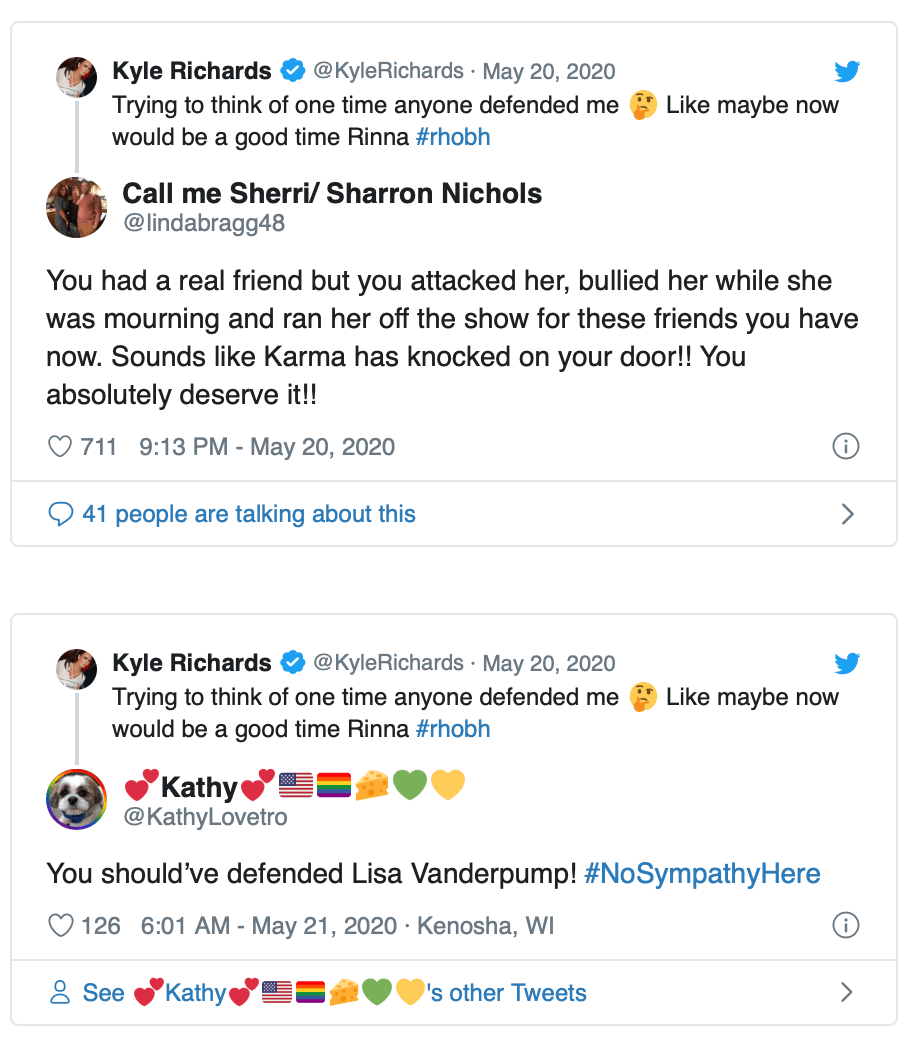
Task: Like Kathy's tweet with 126 likes
Action: coord(61,926)
